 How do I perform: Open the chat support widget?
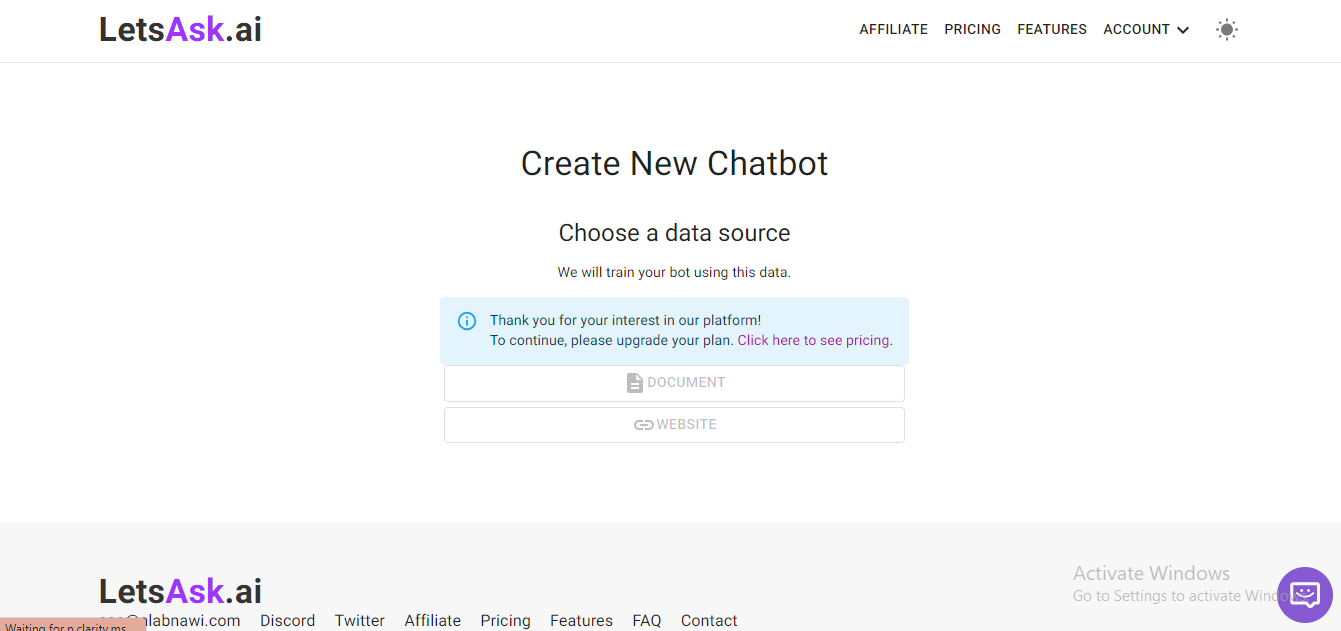coord(1304,595)
